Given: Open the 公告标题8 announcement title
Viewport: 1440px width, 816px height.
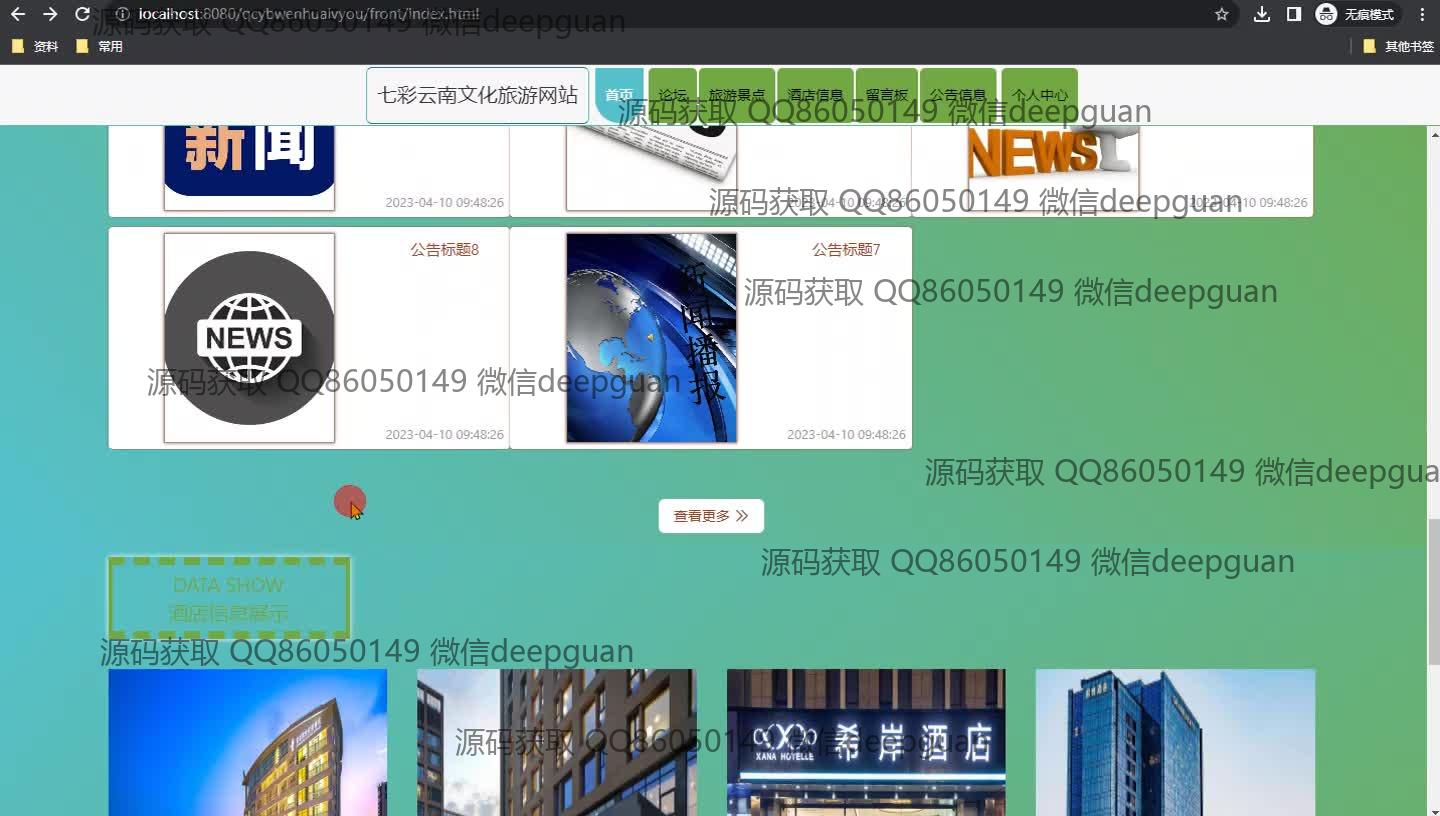Looking at the screenshot, I should pos(444,250).
